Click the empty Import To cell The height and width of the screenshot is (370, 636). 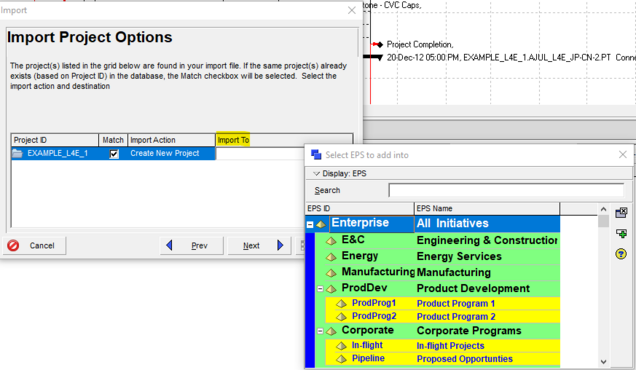point(260,153)
